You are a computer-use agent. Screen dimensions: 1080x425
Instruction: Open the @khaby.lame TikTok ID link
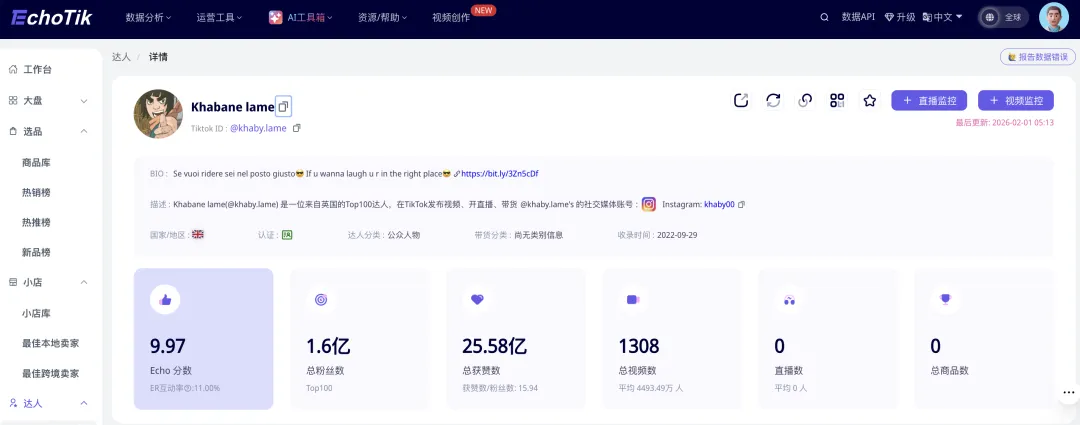pyautogui.click(x=258, y=128)
